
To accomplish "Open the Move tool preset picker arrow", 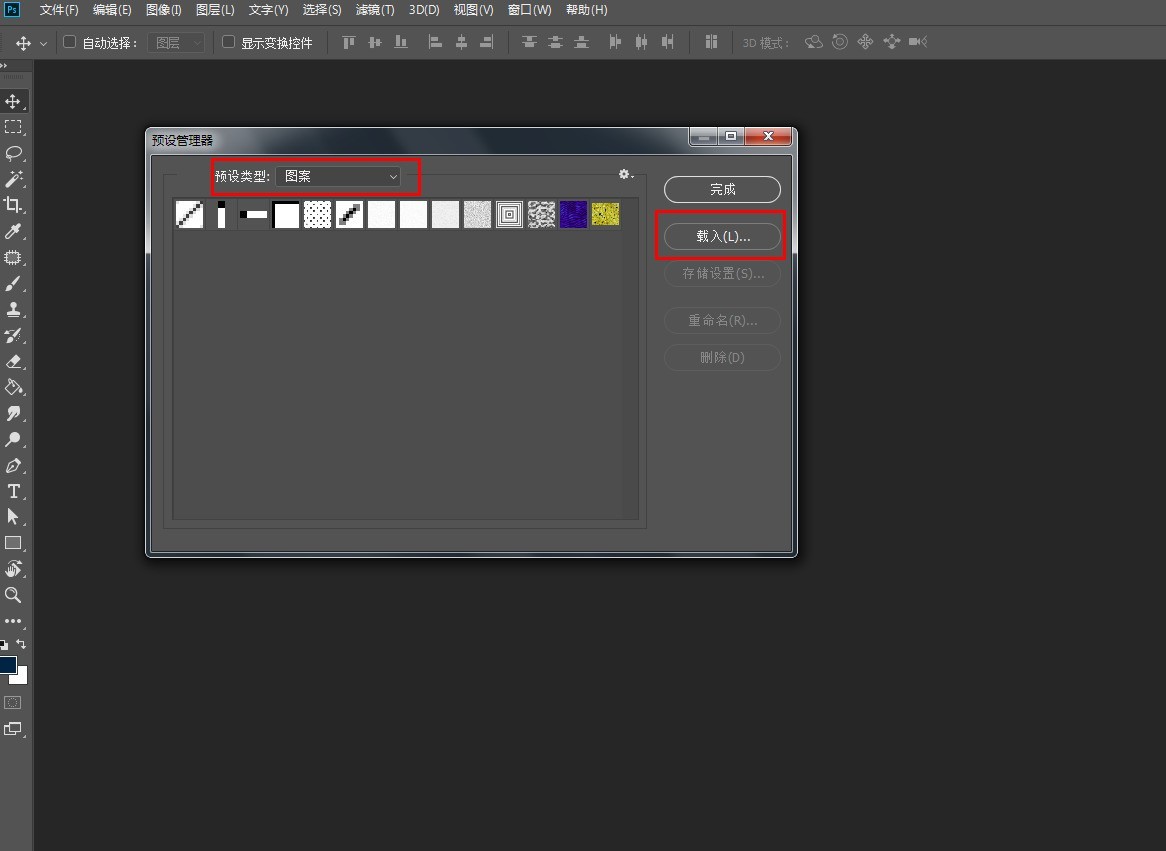I will coord(43,44).
